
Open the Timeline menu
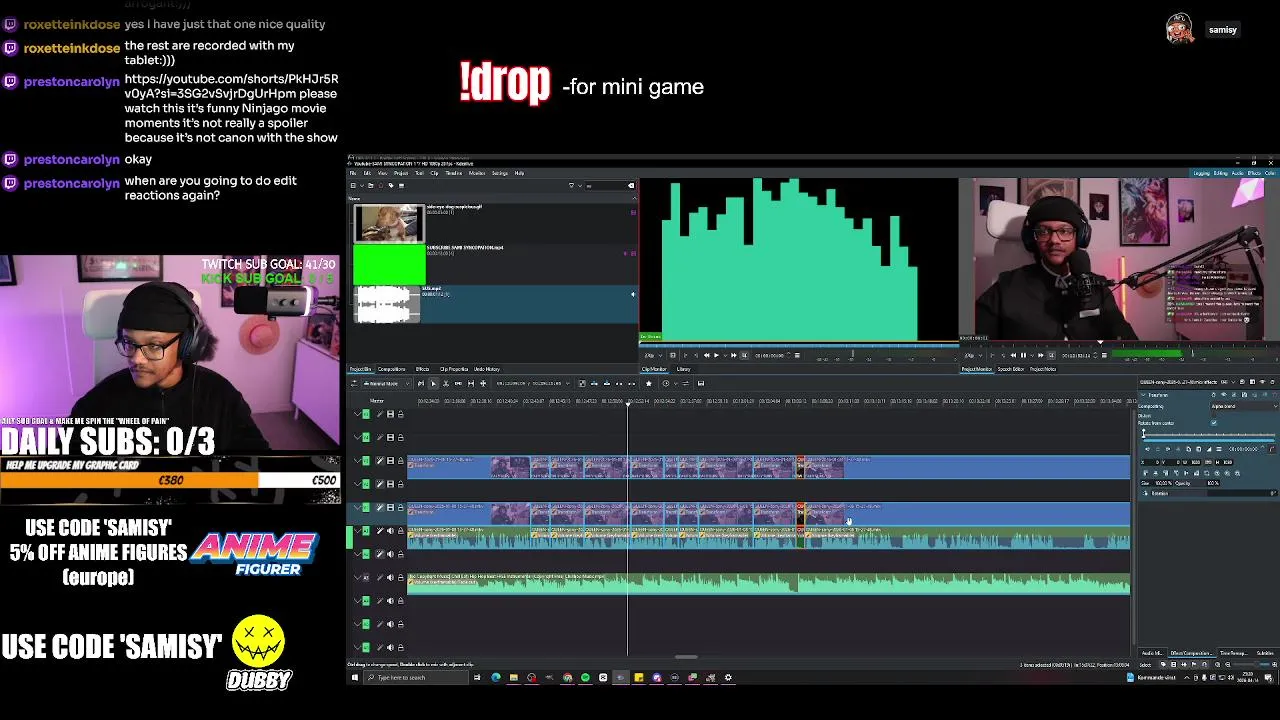tap(454, 173)
